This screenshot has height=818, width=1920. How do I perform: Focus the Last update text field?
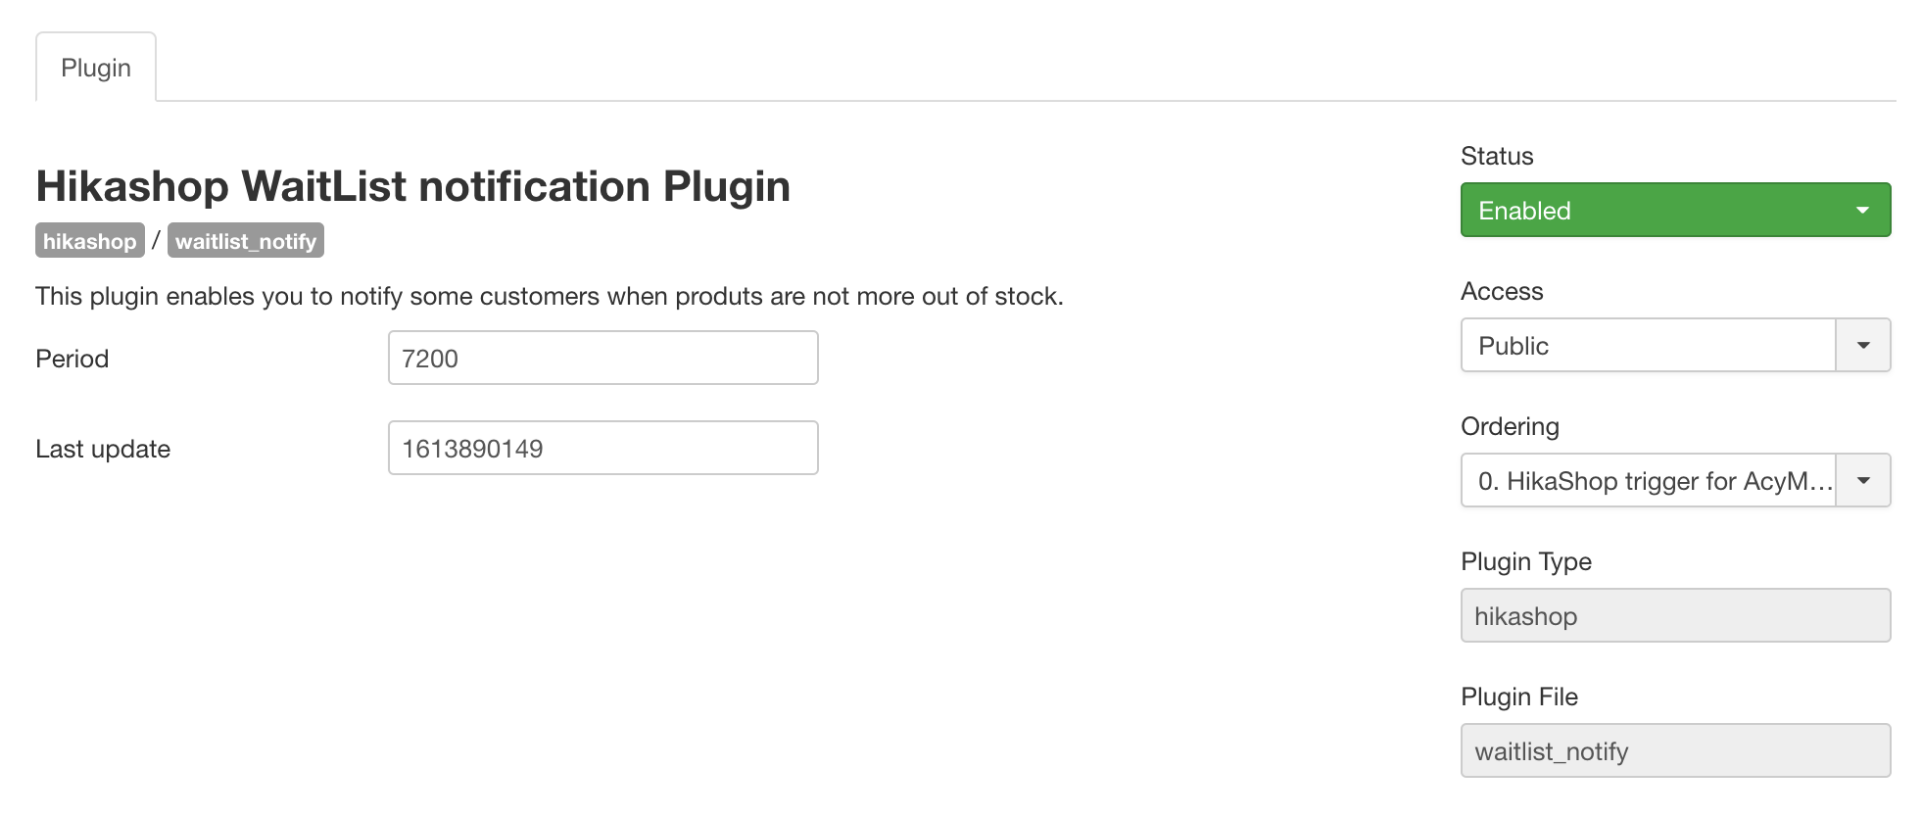(603, 448)
